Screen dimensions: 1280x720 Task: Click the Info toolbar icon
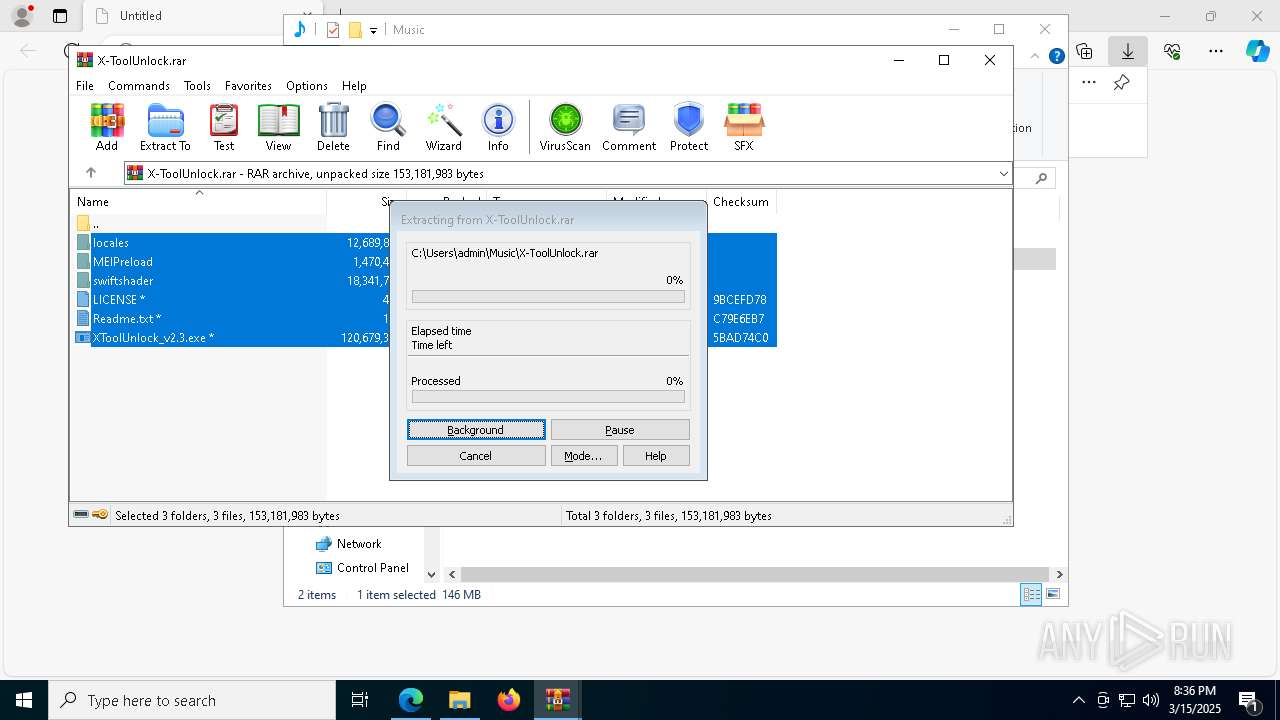click(498, 127)
